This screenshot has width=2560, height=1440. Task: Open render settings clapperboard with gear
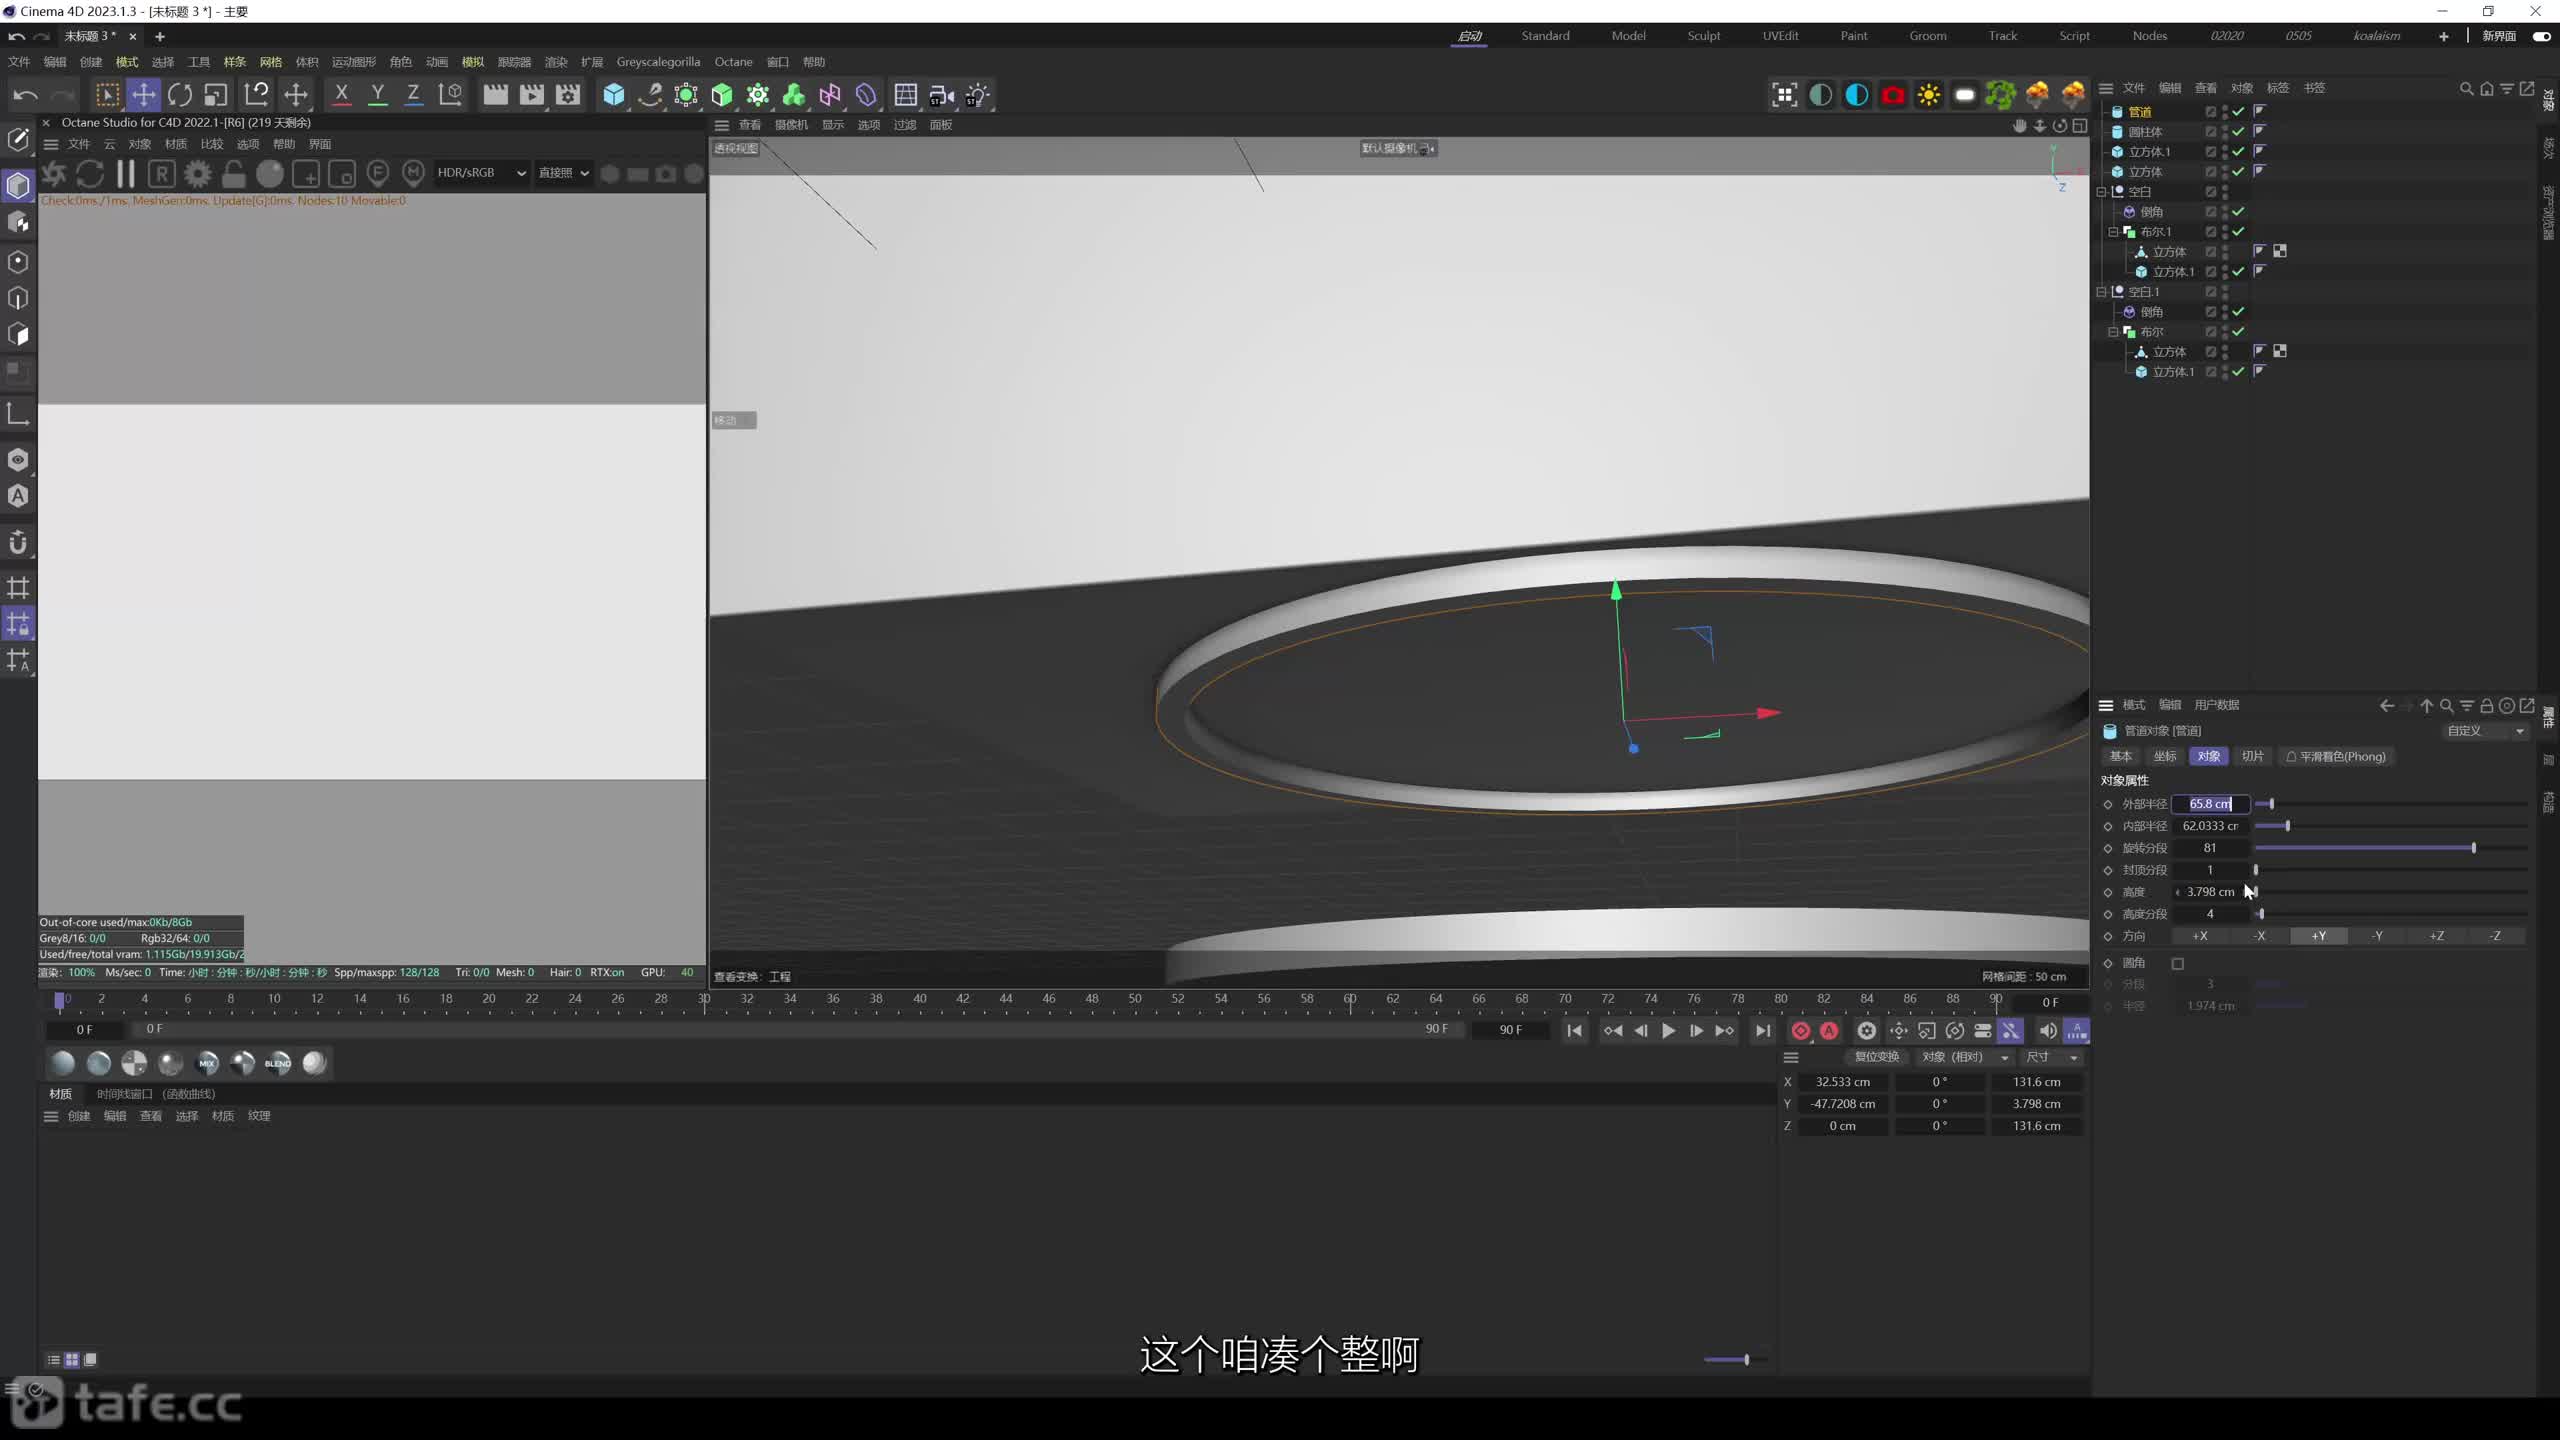(568, 95)
